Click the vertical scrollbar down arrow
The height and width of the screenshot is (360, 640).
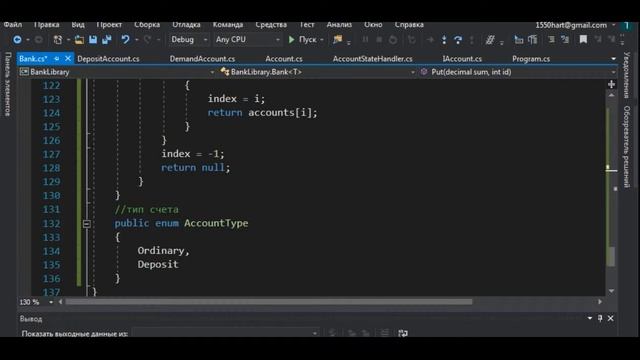tap(611, 291)
